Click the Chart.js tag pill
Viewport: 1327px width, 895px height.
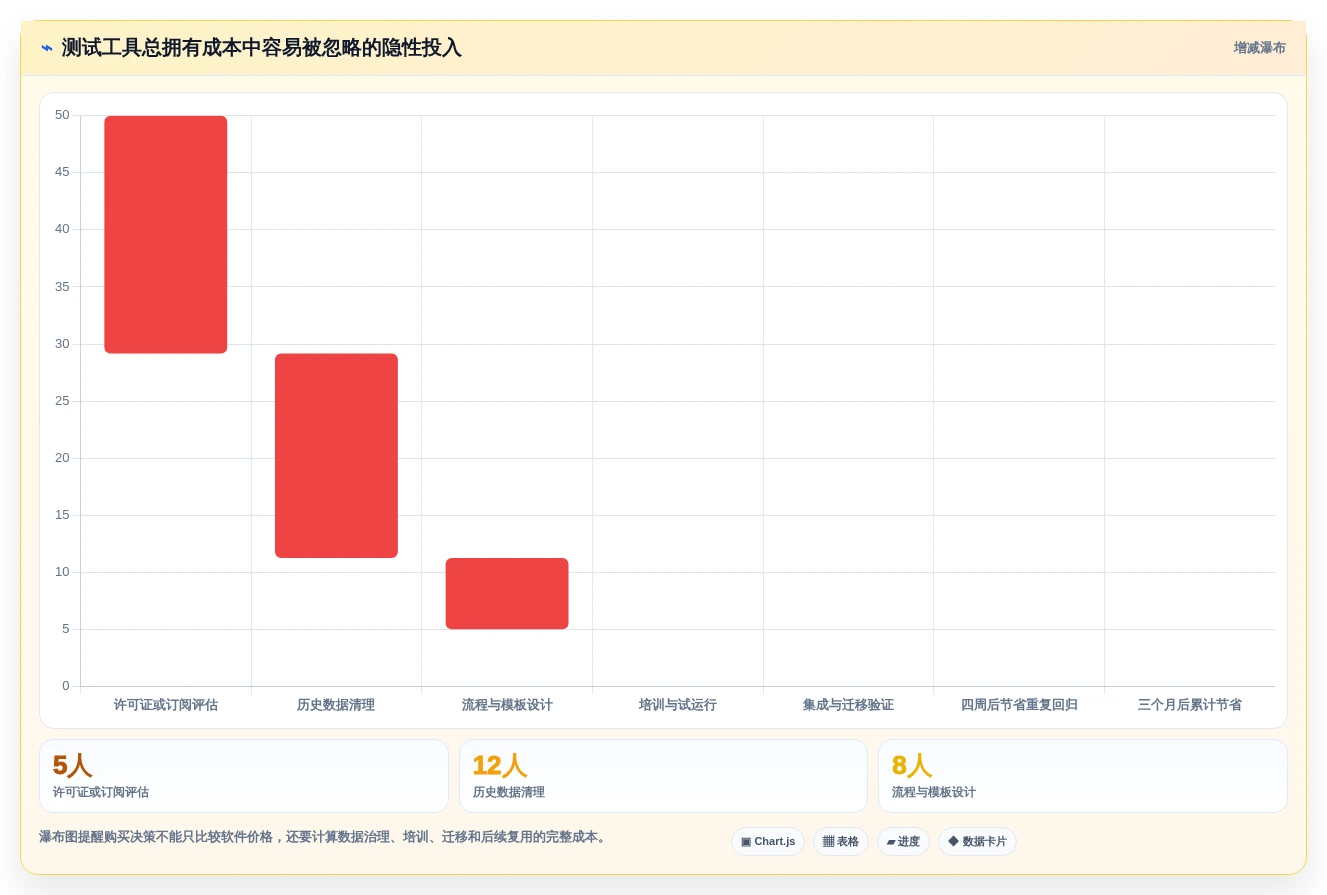768,842
